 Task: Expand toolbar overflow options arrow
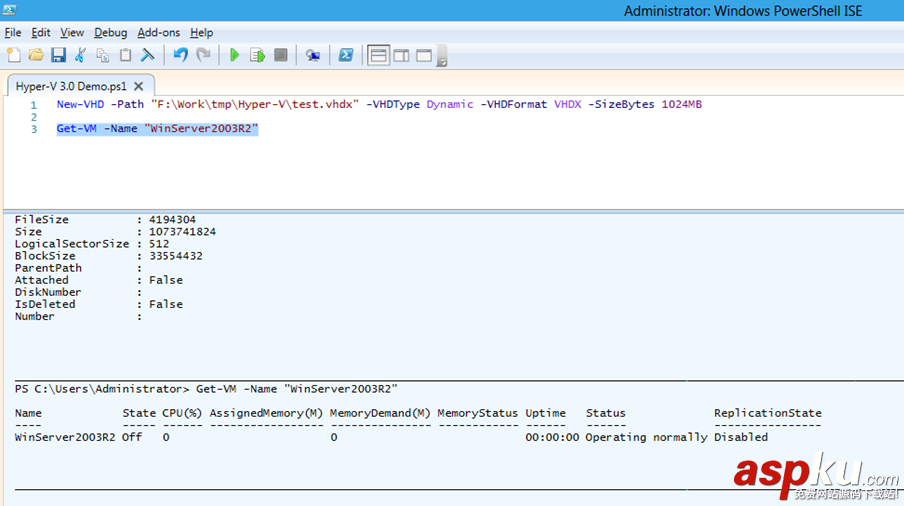tap(442, 56)
